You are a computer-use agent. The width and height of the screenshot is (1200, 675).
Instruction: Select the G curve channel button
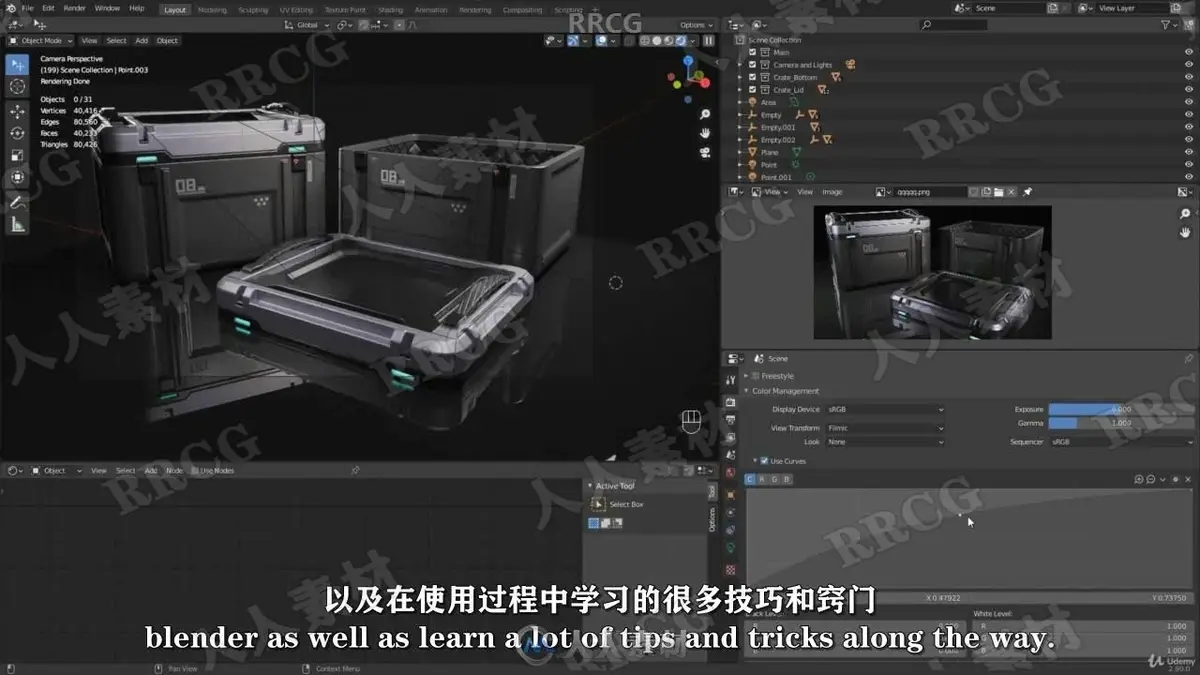[774, 479]
